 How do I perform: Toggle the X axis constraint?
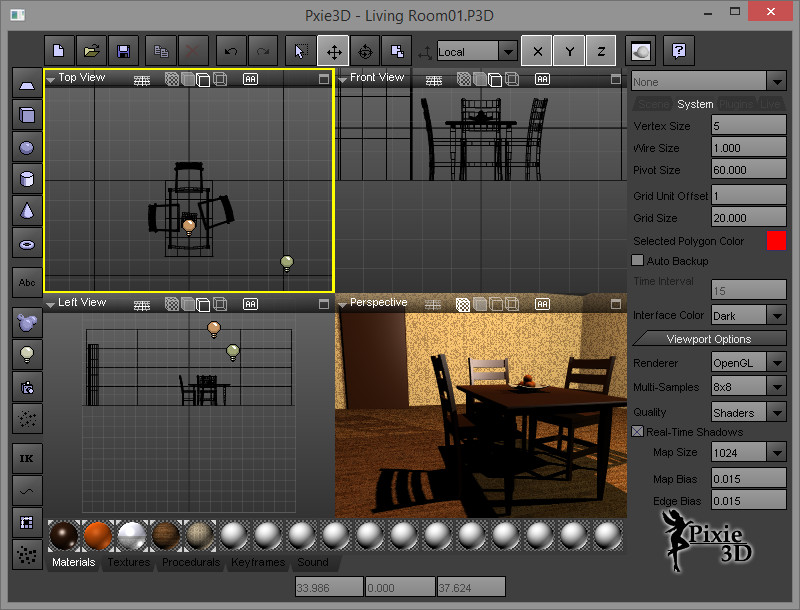(x=537, y=51)
